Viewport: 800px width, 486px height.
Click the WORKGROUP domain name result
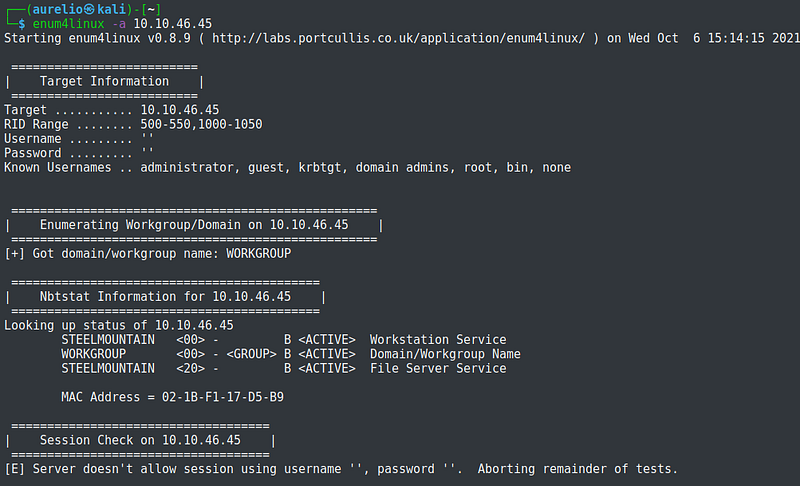click(x=258, y=253)
